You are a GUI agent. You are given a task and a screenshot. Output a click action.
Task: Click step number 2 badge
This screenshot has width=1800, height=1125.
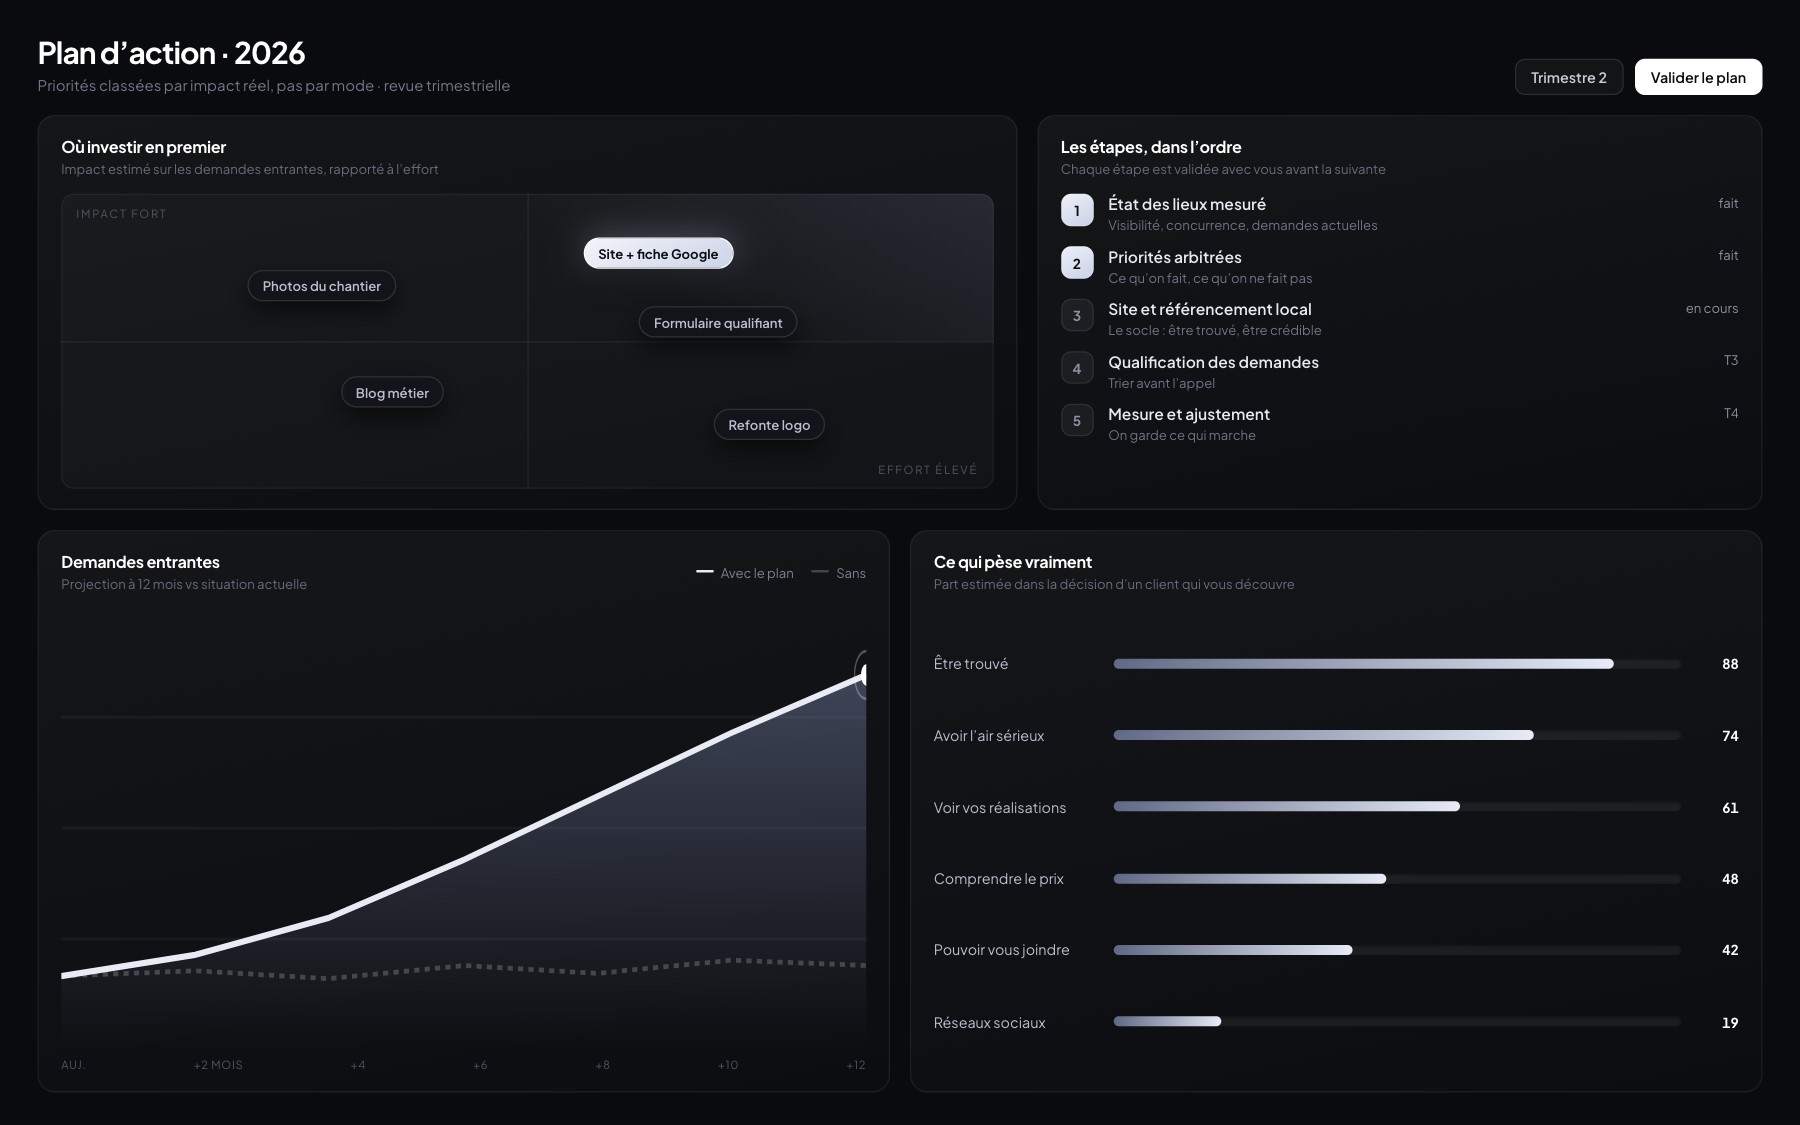pyautogui.click(x=1077, y=263)
